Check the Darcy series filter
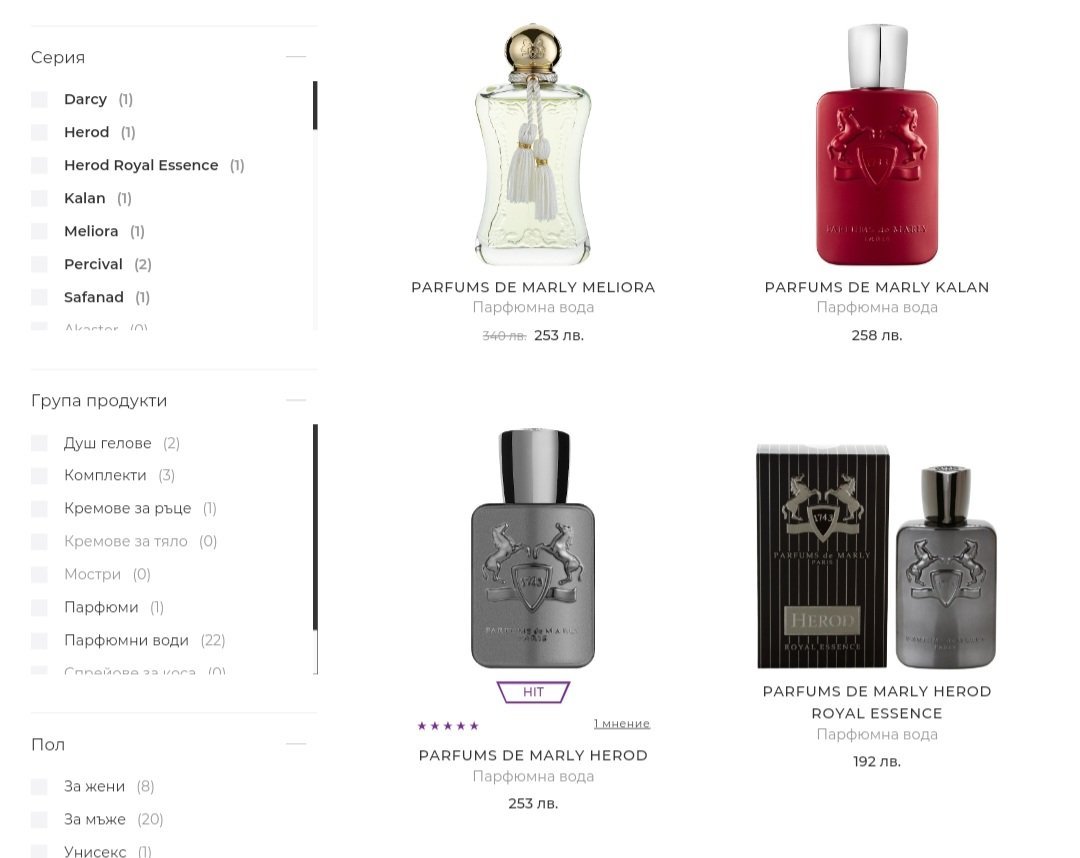 39,99
